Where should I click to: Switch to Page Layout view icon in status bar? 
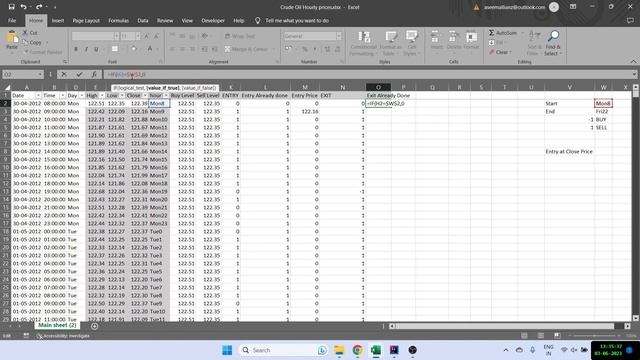coord(541,336)
